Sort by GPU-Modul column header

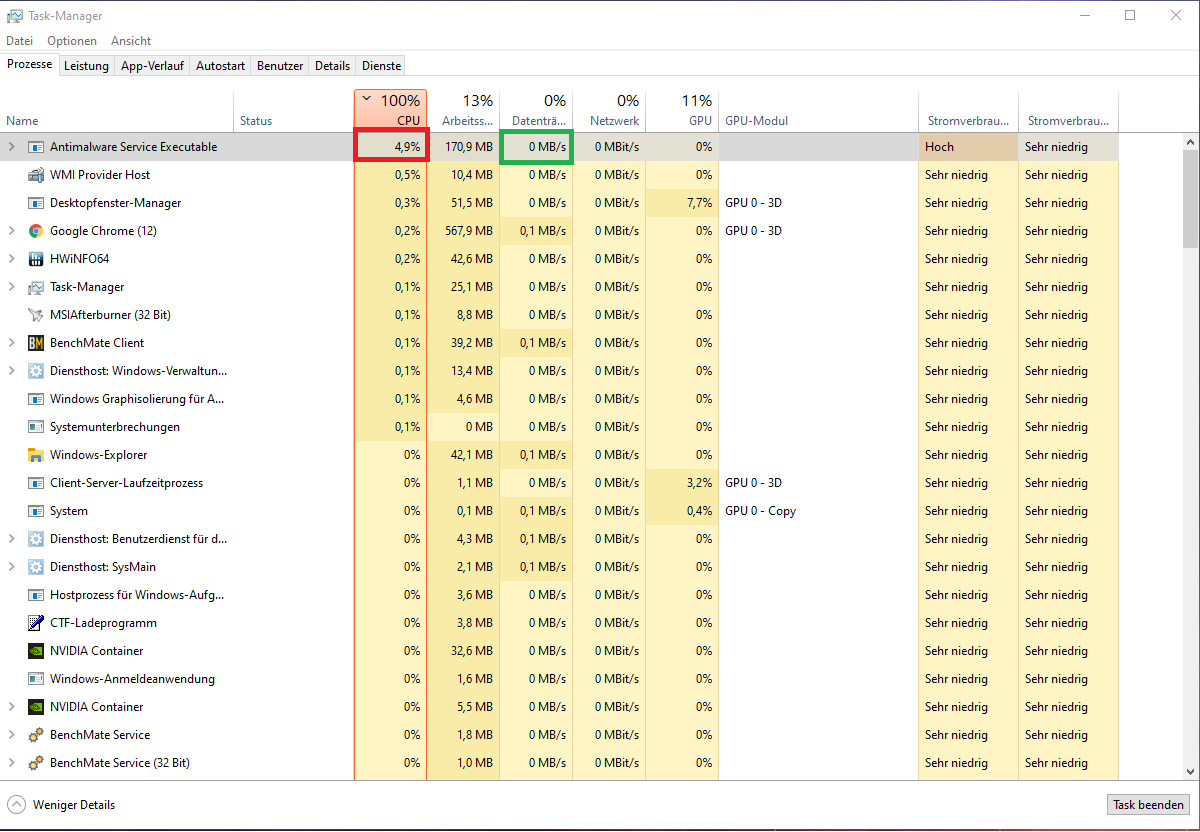818,110
